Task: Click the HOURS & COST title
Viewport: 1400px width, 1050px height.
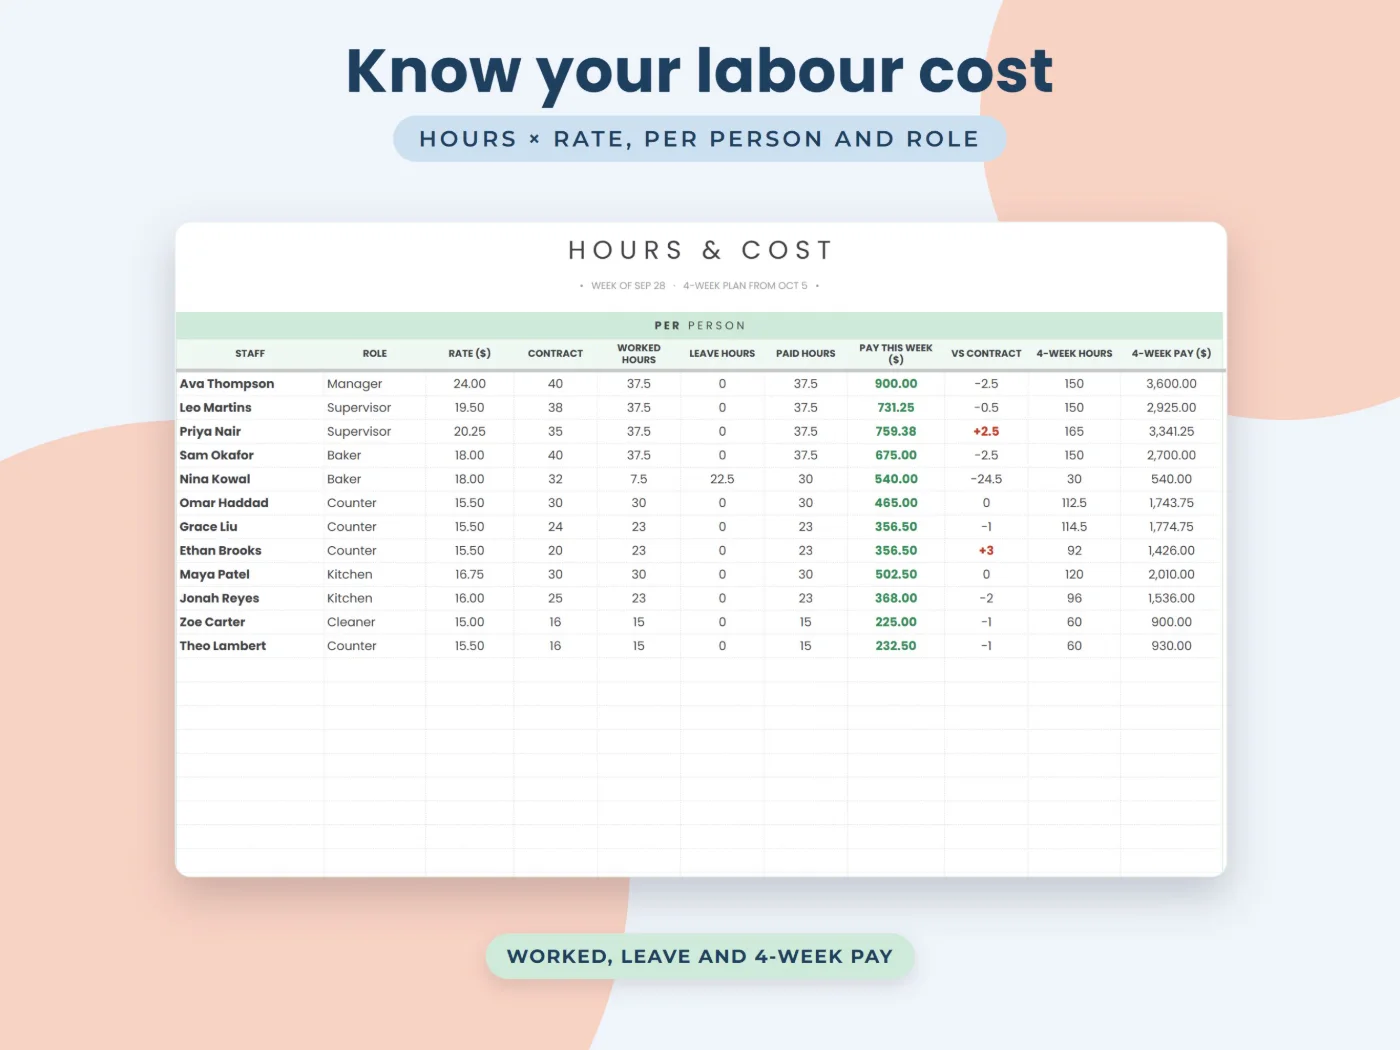Action: pos(700,250)
